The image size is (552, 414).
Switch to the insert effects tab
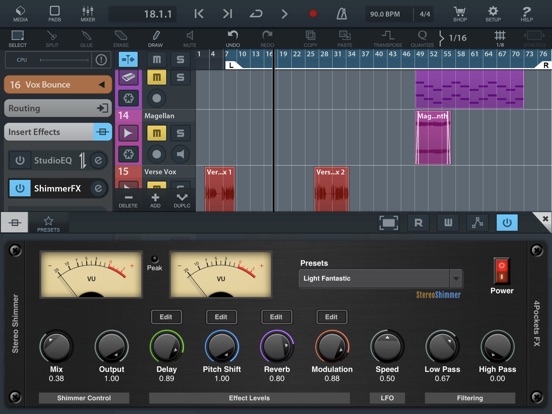click(14, 223)
